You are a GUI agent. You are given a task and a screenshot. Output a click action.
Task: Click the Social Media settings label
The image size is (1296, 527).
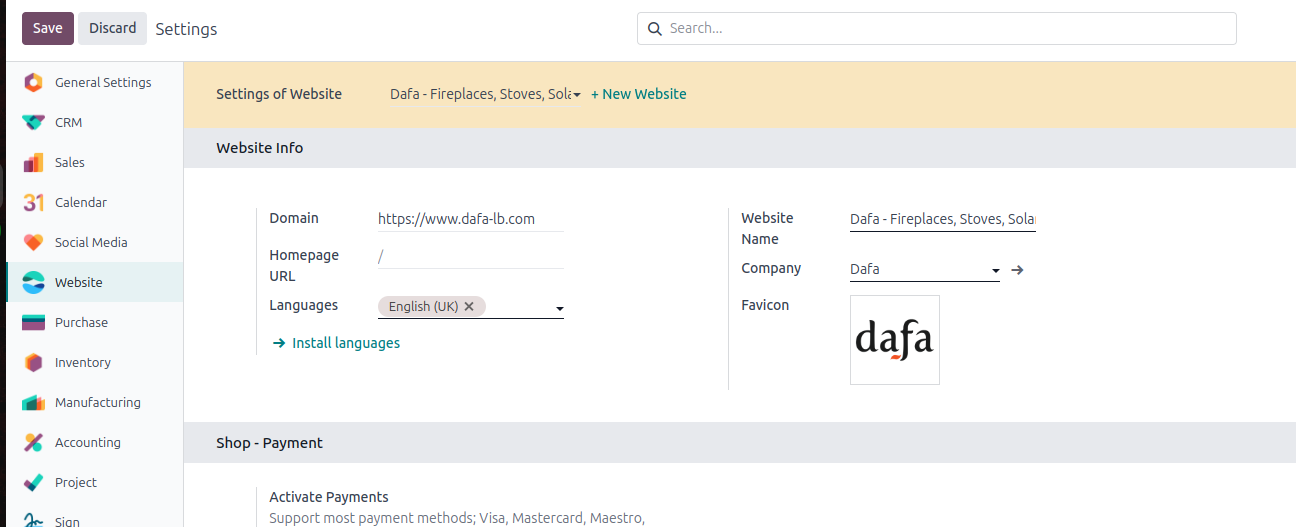click(91, 242)
